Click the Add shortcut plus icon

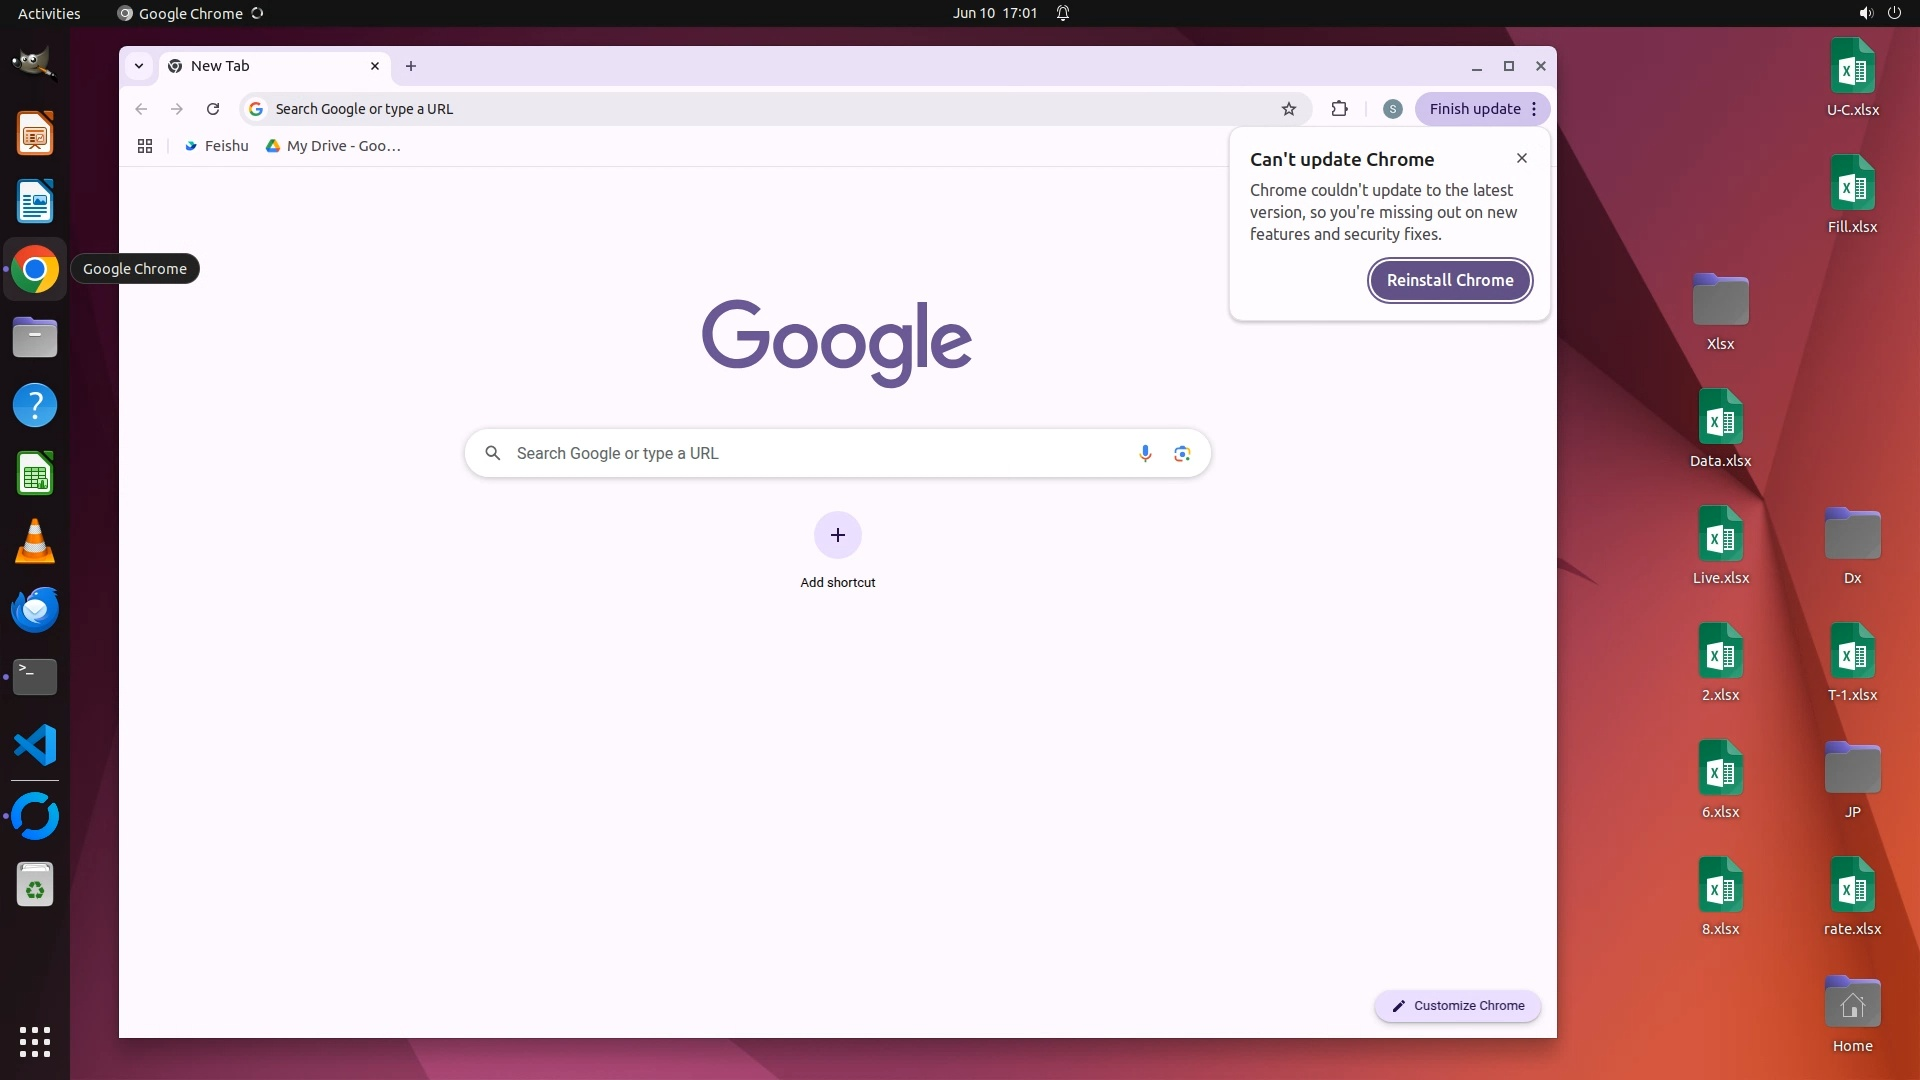coord(837,535)
